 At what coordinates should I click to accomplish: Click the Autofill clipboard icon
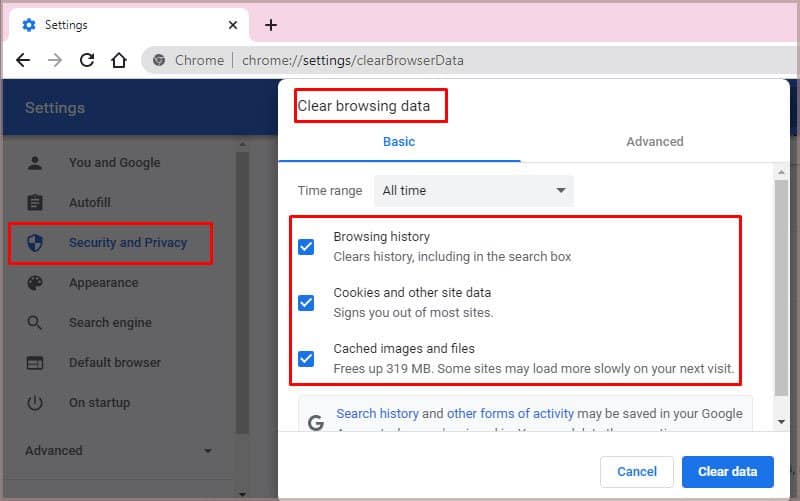(x=35, y=203)
